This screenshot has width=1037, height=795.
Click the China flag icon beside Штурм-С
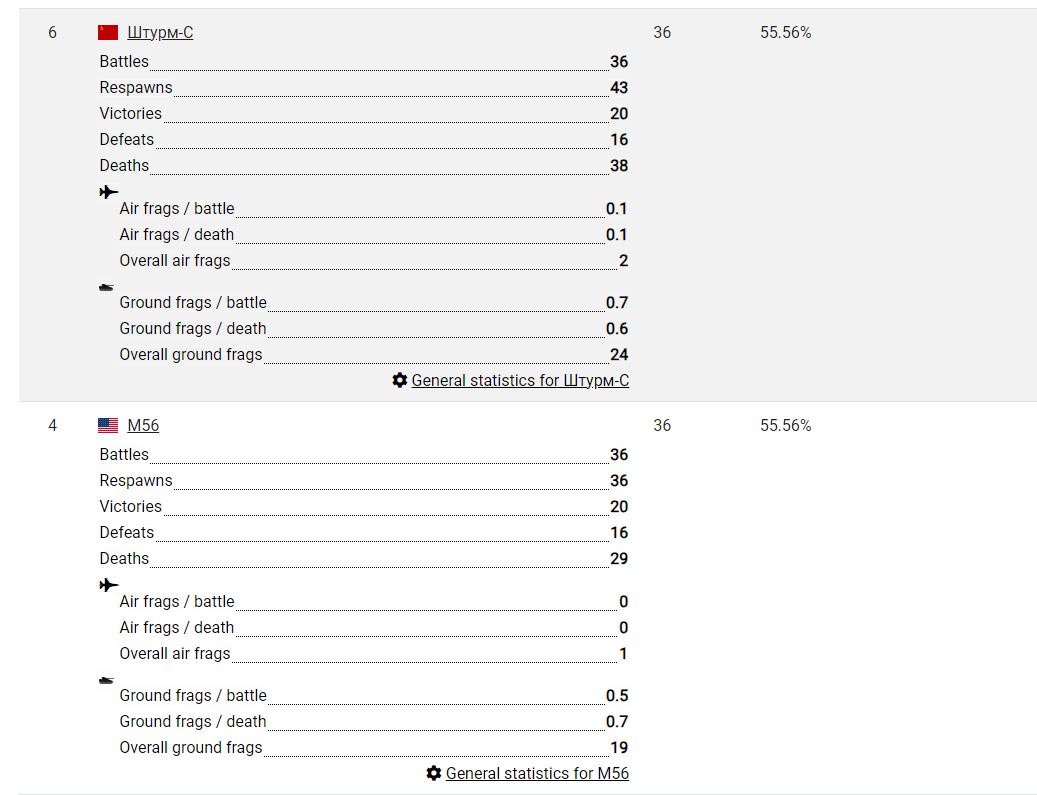click(108, 32)
